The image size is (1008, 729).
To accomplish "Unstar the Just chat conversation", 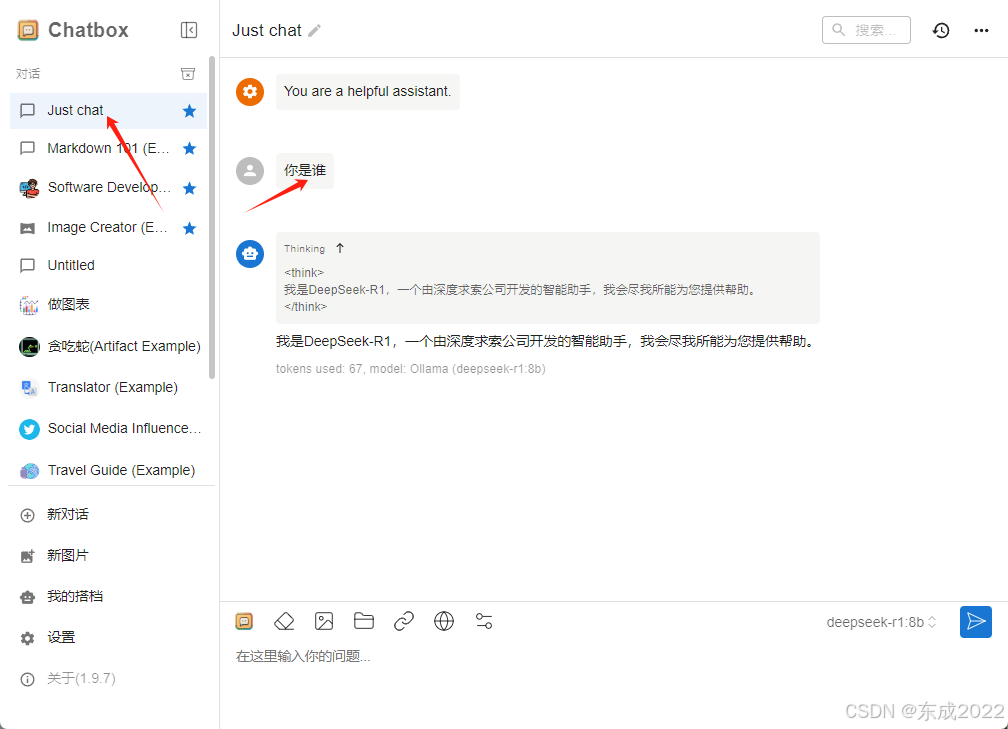I will click(189, 111).
